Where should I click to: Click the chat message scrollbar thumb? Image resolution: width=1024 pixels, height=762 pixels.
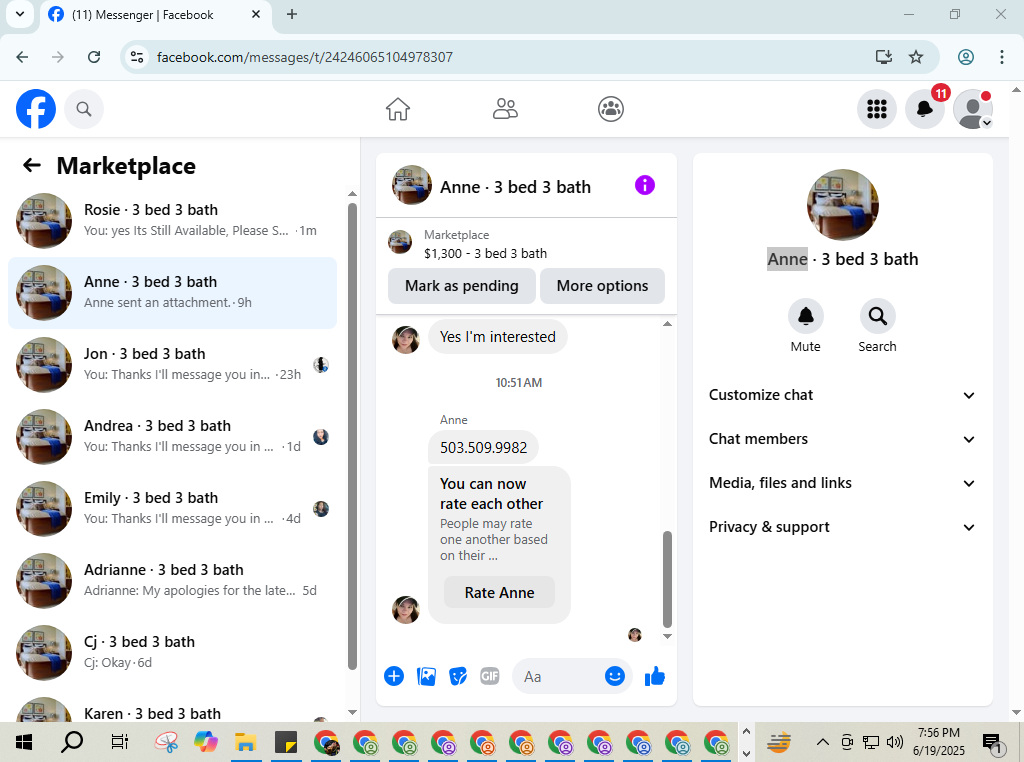[667, 579]
